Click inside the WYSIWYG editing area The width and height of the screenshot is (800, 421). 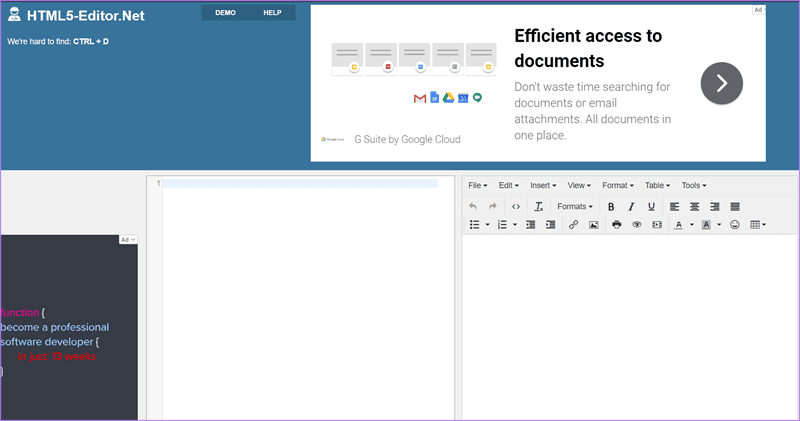pyautogui.click(x=630, y=327)
